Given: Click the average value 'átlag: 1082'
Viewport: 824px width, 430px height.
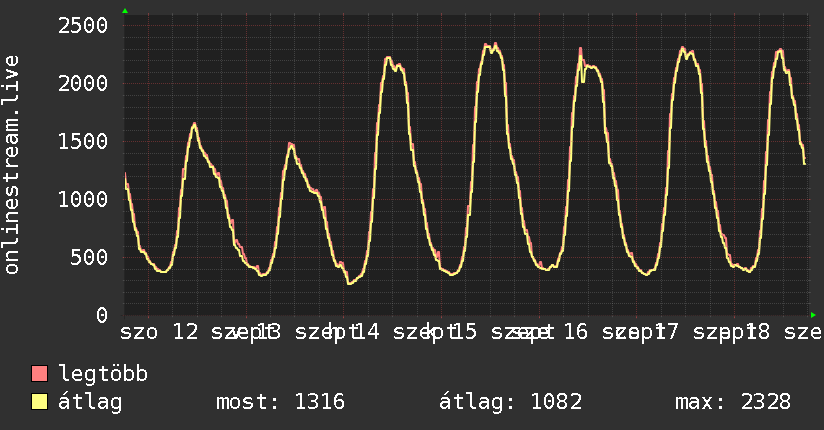Looking at the screenshot, I should pos(510,402).
